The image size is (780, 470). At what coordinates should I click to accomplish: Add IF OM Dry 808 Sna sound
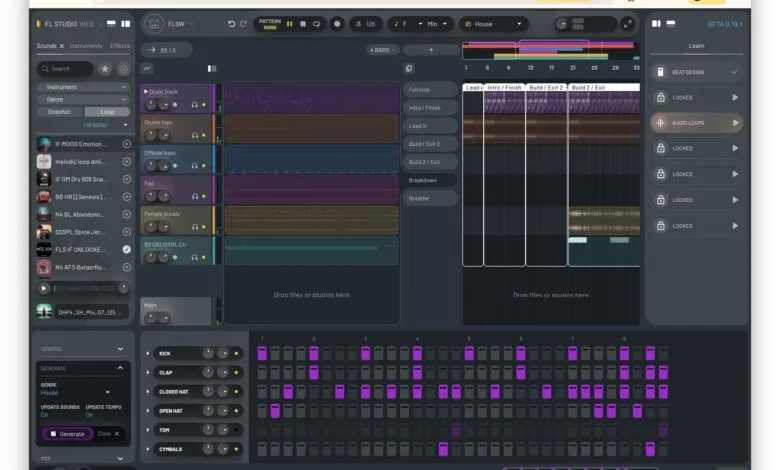[x=127, y=179]
